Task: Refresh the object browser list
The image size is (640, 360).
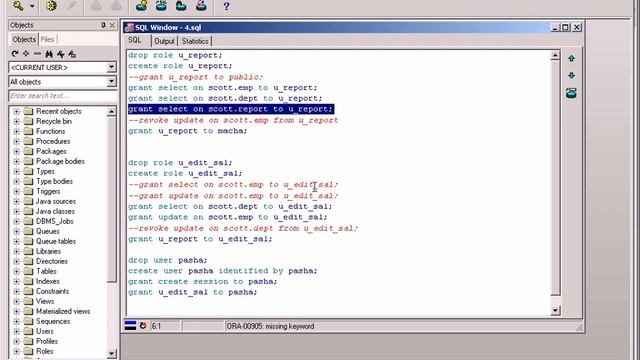Action: (15, 53)
